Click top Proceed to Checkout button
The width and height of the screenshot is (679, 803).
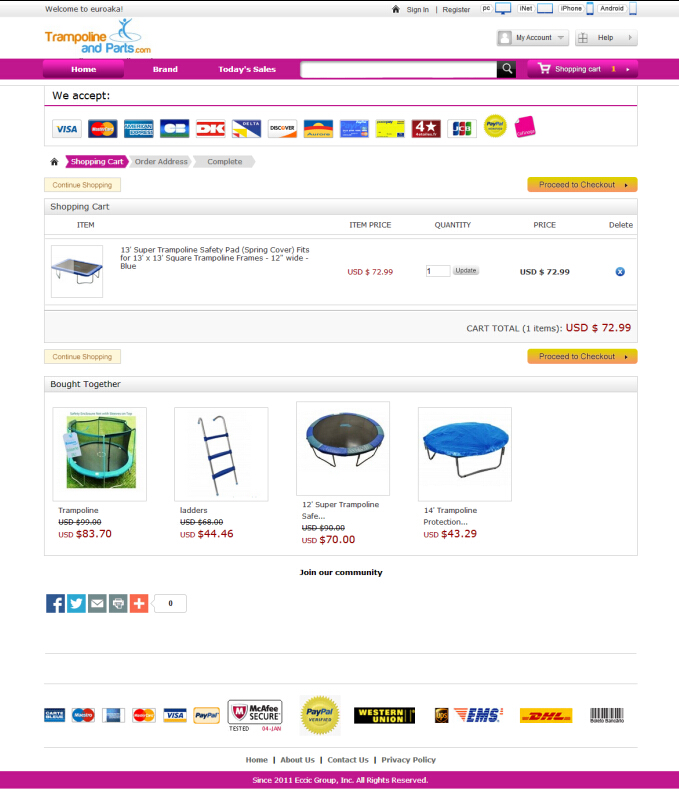point(582,184)
